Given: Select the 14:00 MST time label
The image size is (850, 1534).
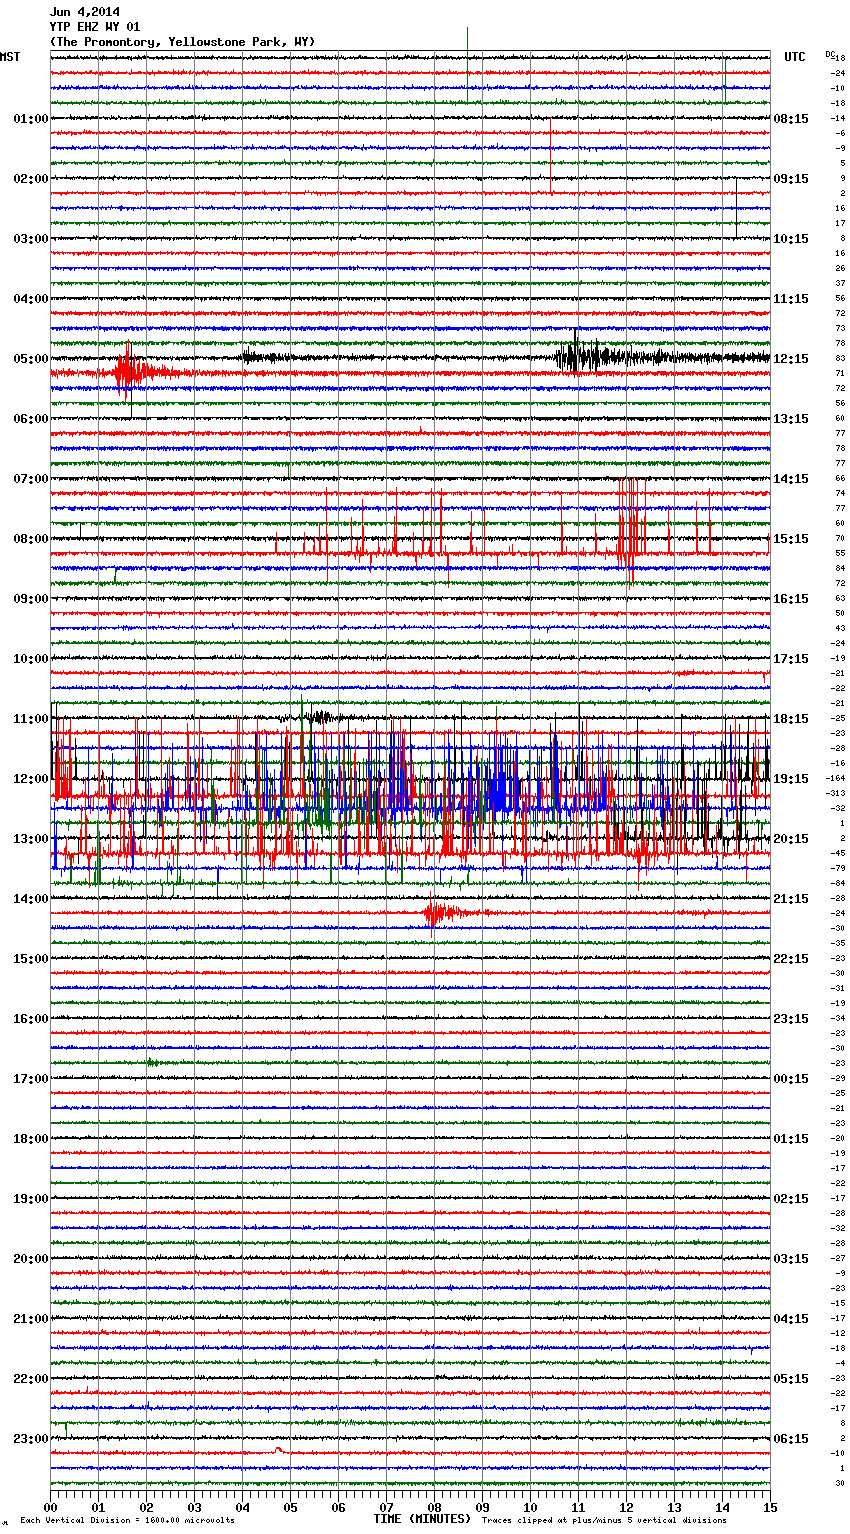Looking at the screenshot, I should pos(30,899).
